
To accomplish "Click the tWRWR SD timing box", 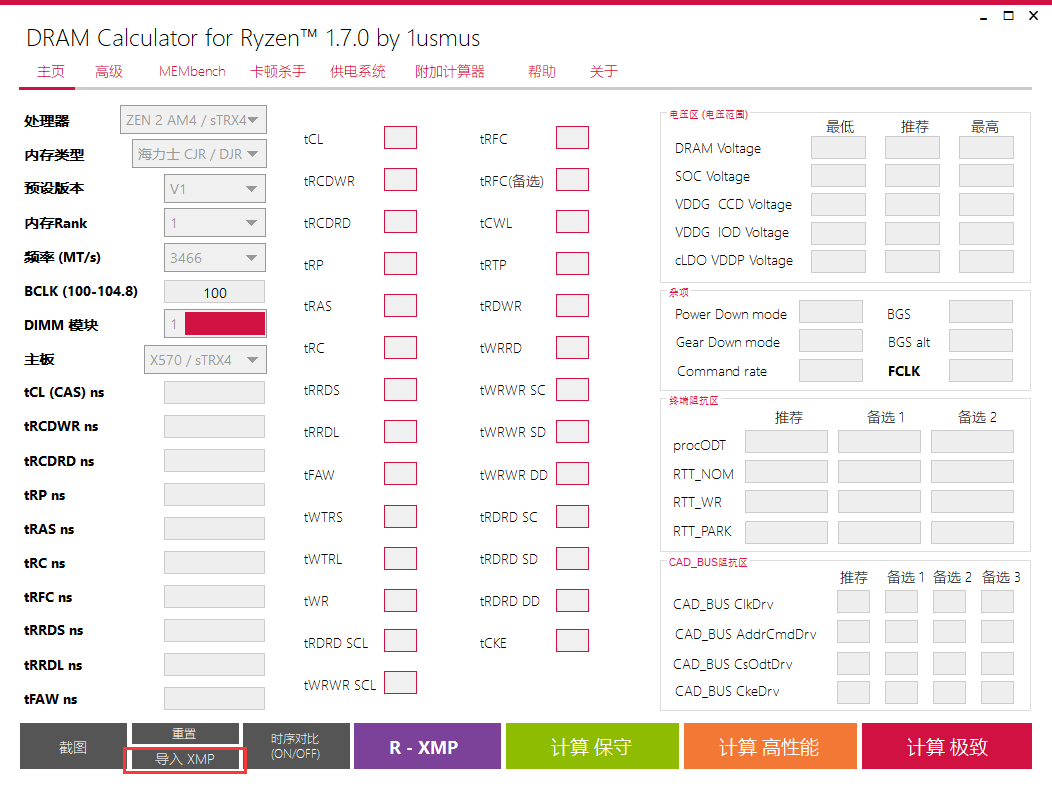I will 572,432.
